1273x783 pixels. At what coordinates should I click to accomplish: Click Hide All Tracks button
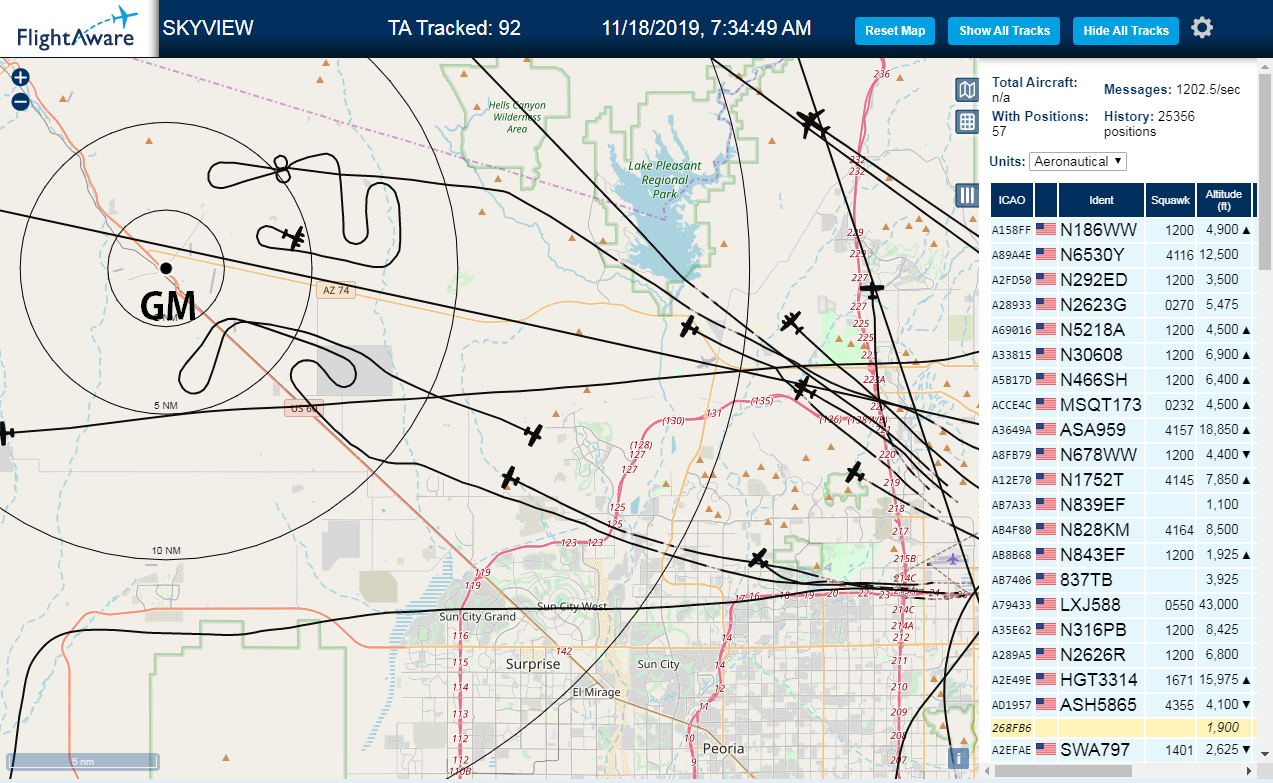tap(1126, 31)
